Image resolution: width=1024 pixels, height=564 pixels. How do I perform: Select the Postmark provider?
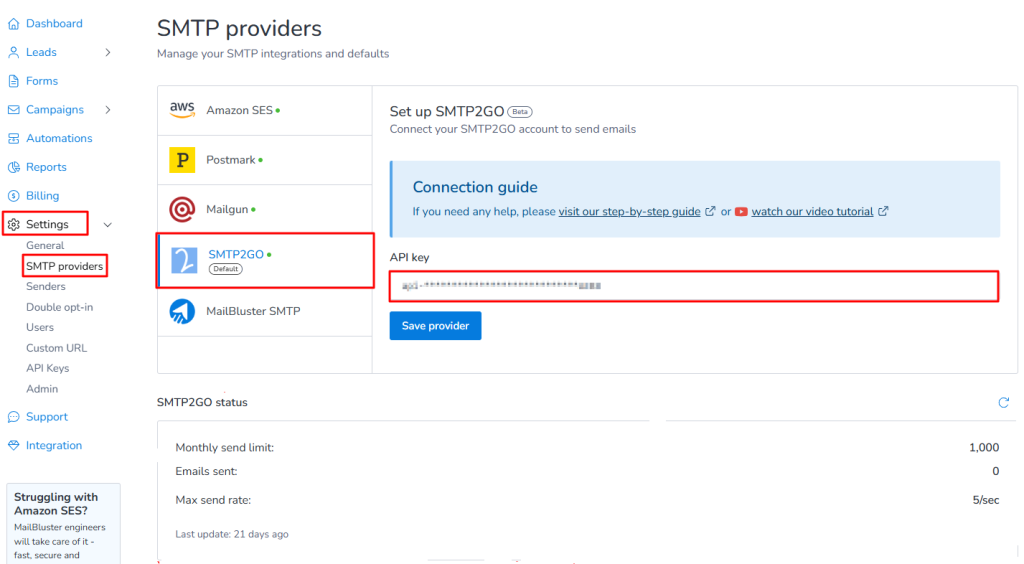(264, 161)
